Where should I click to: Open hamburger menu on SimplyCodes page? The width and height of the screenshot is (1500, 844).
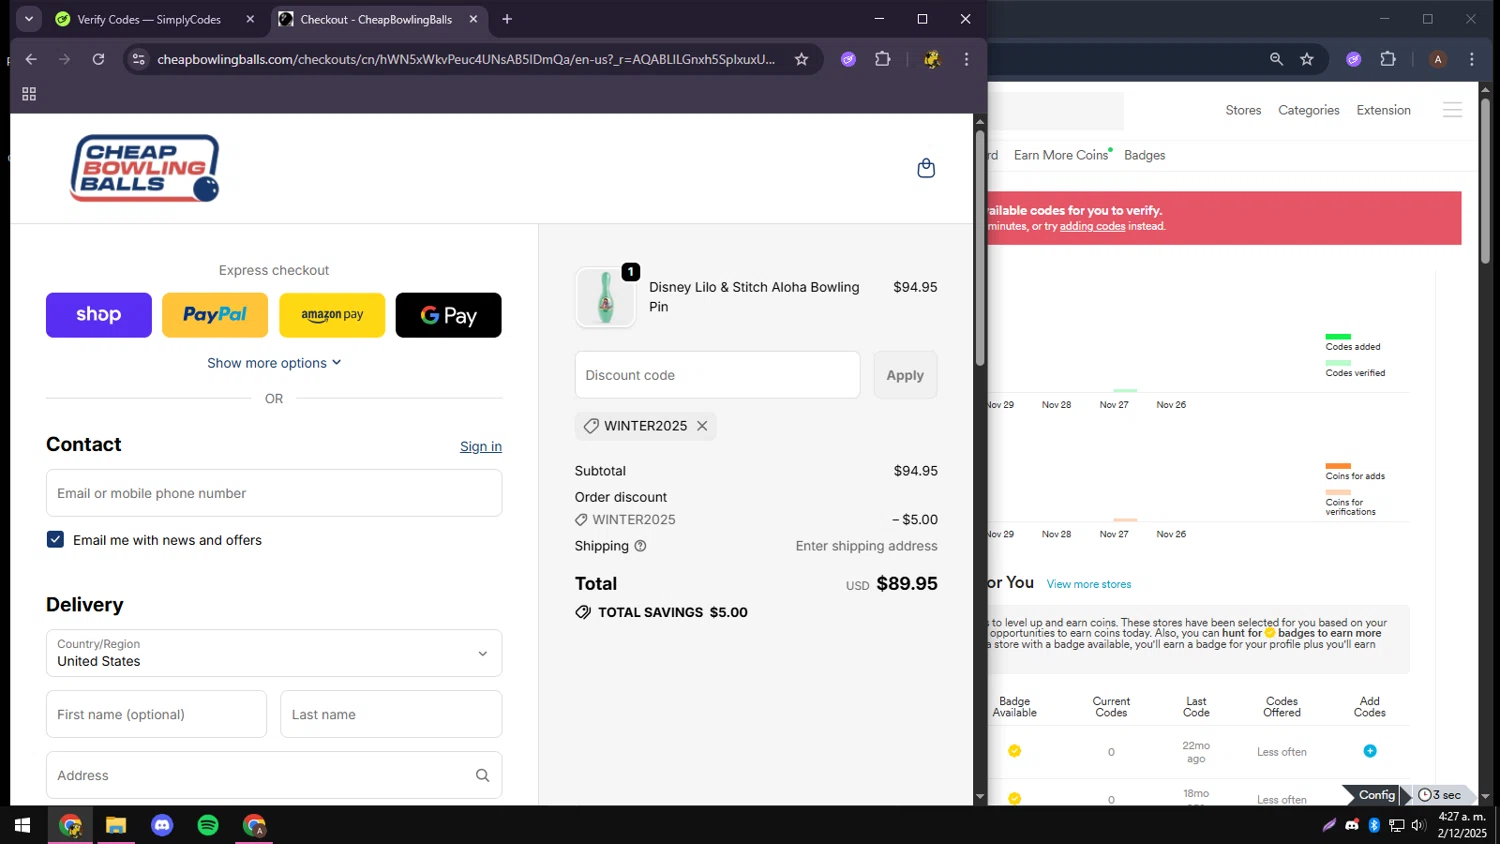pos(1452,110)
